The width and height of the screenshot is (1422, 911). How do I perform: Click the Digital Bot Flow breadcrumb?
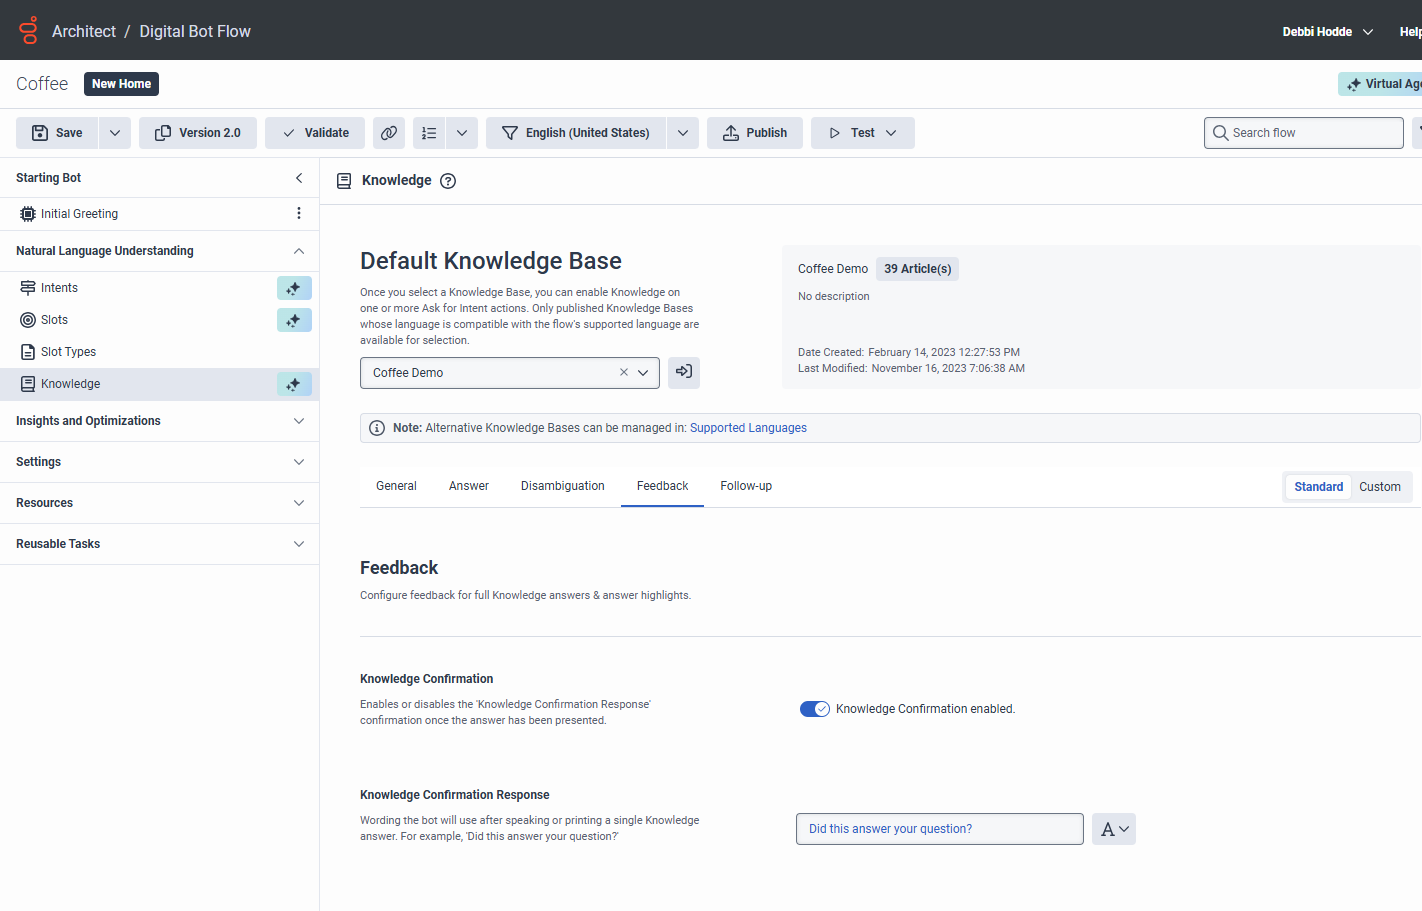(195, 32)
